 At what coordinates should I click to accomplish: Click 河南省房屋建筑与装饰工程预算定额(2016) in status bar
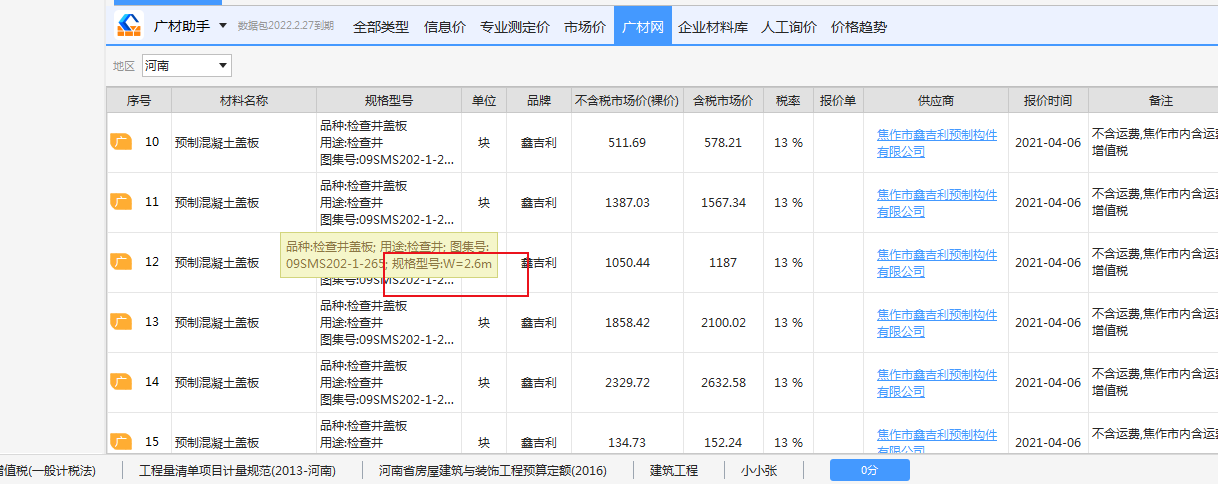tap(492, 470)
